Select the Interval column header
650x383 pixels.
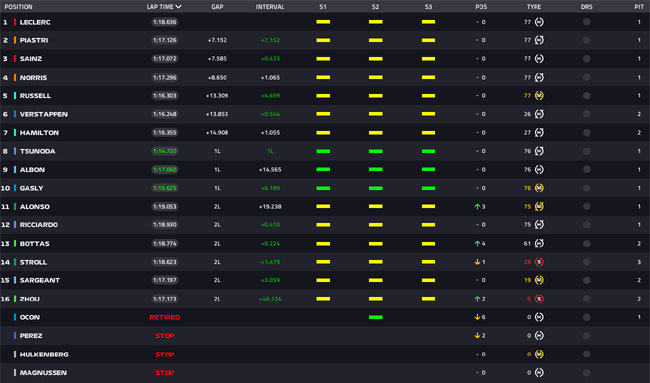tap(270, 7)
